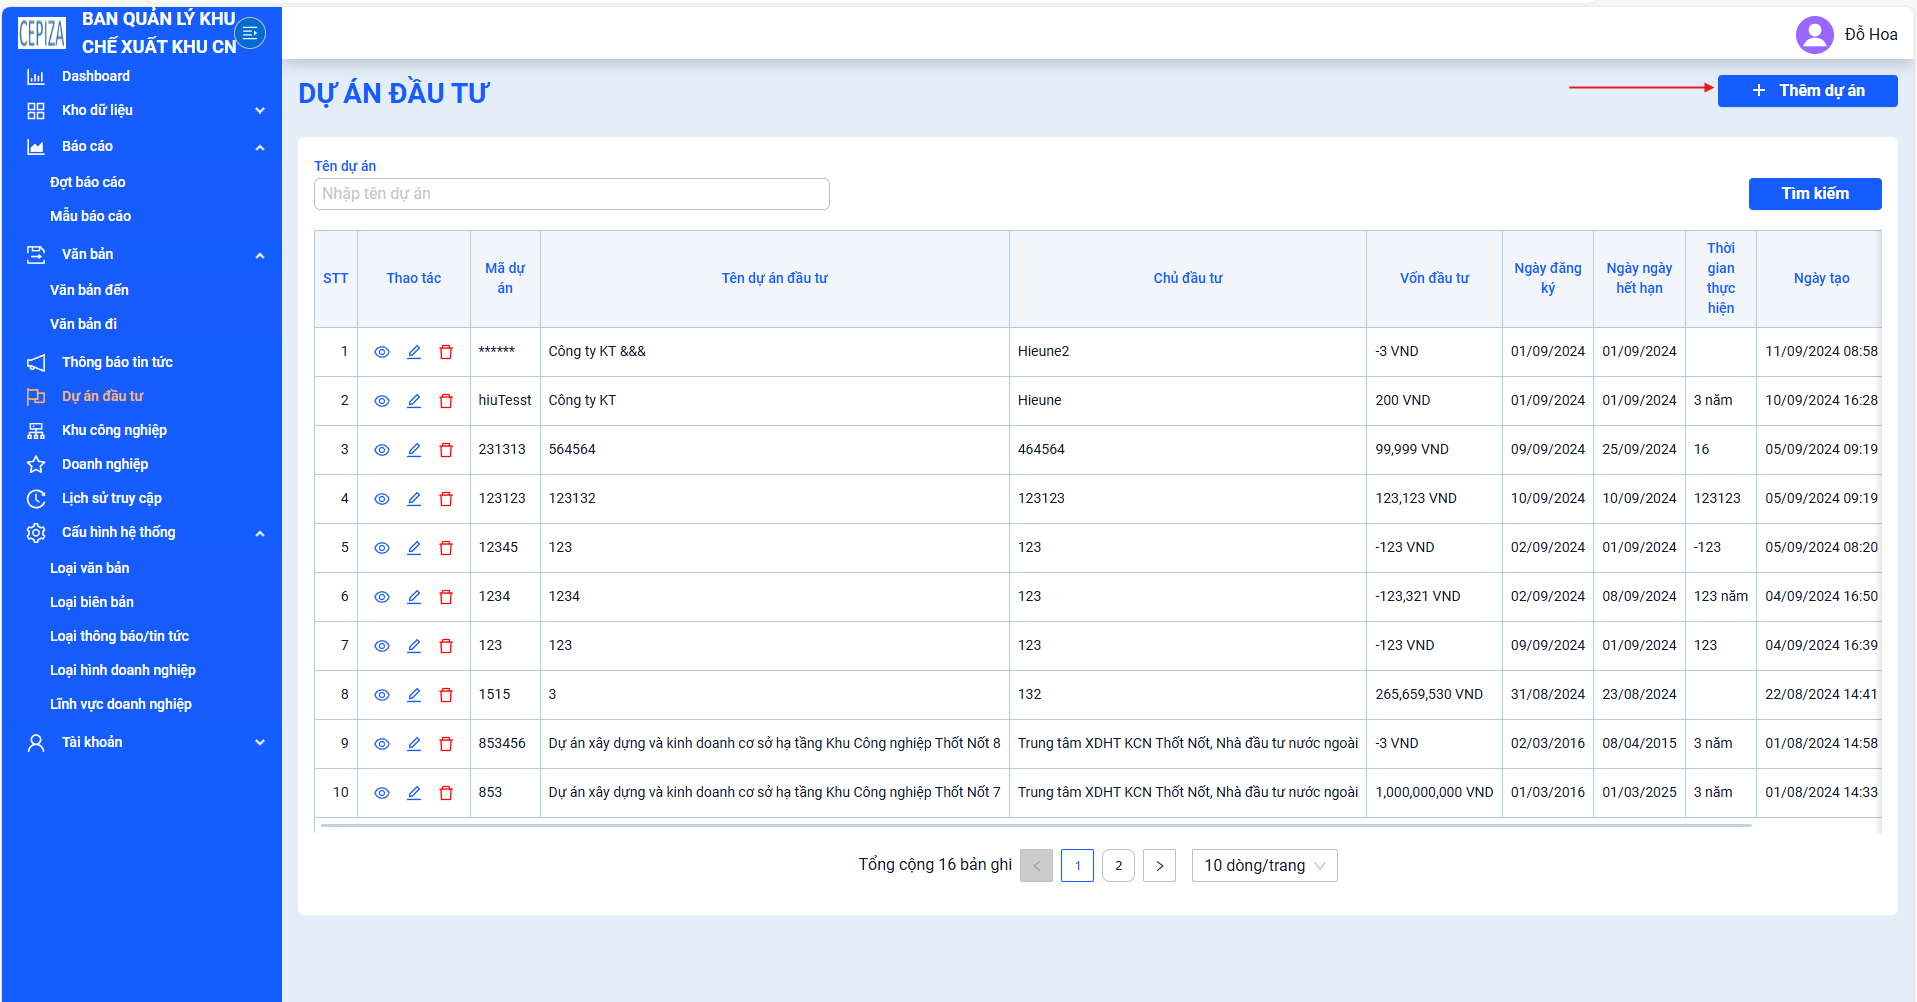
Task: View details of hiuTesst project with eye icon
Action: (x=382, y=401)
